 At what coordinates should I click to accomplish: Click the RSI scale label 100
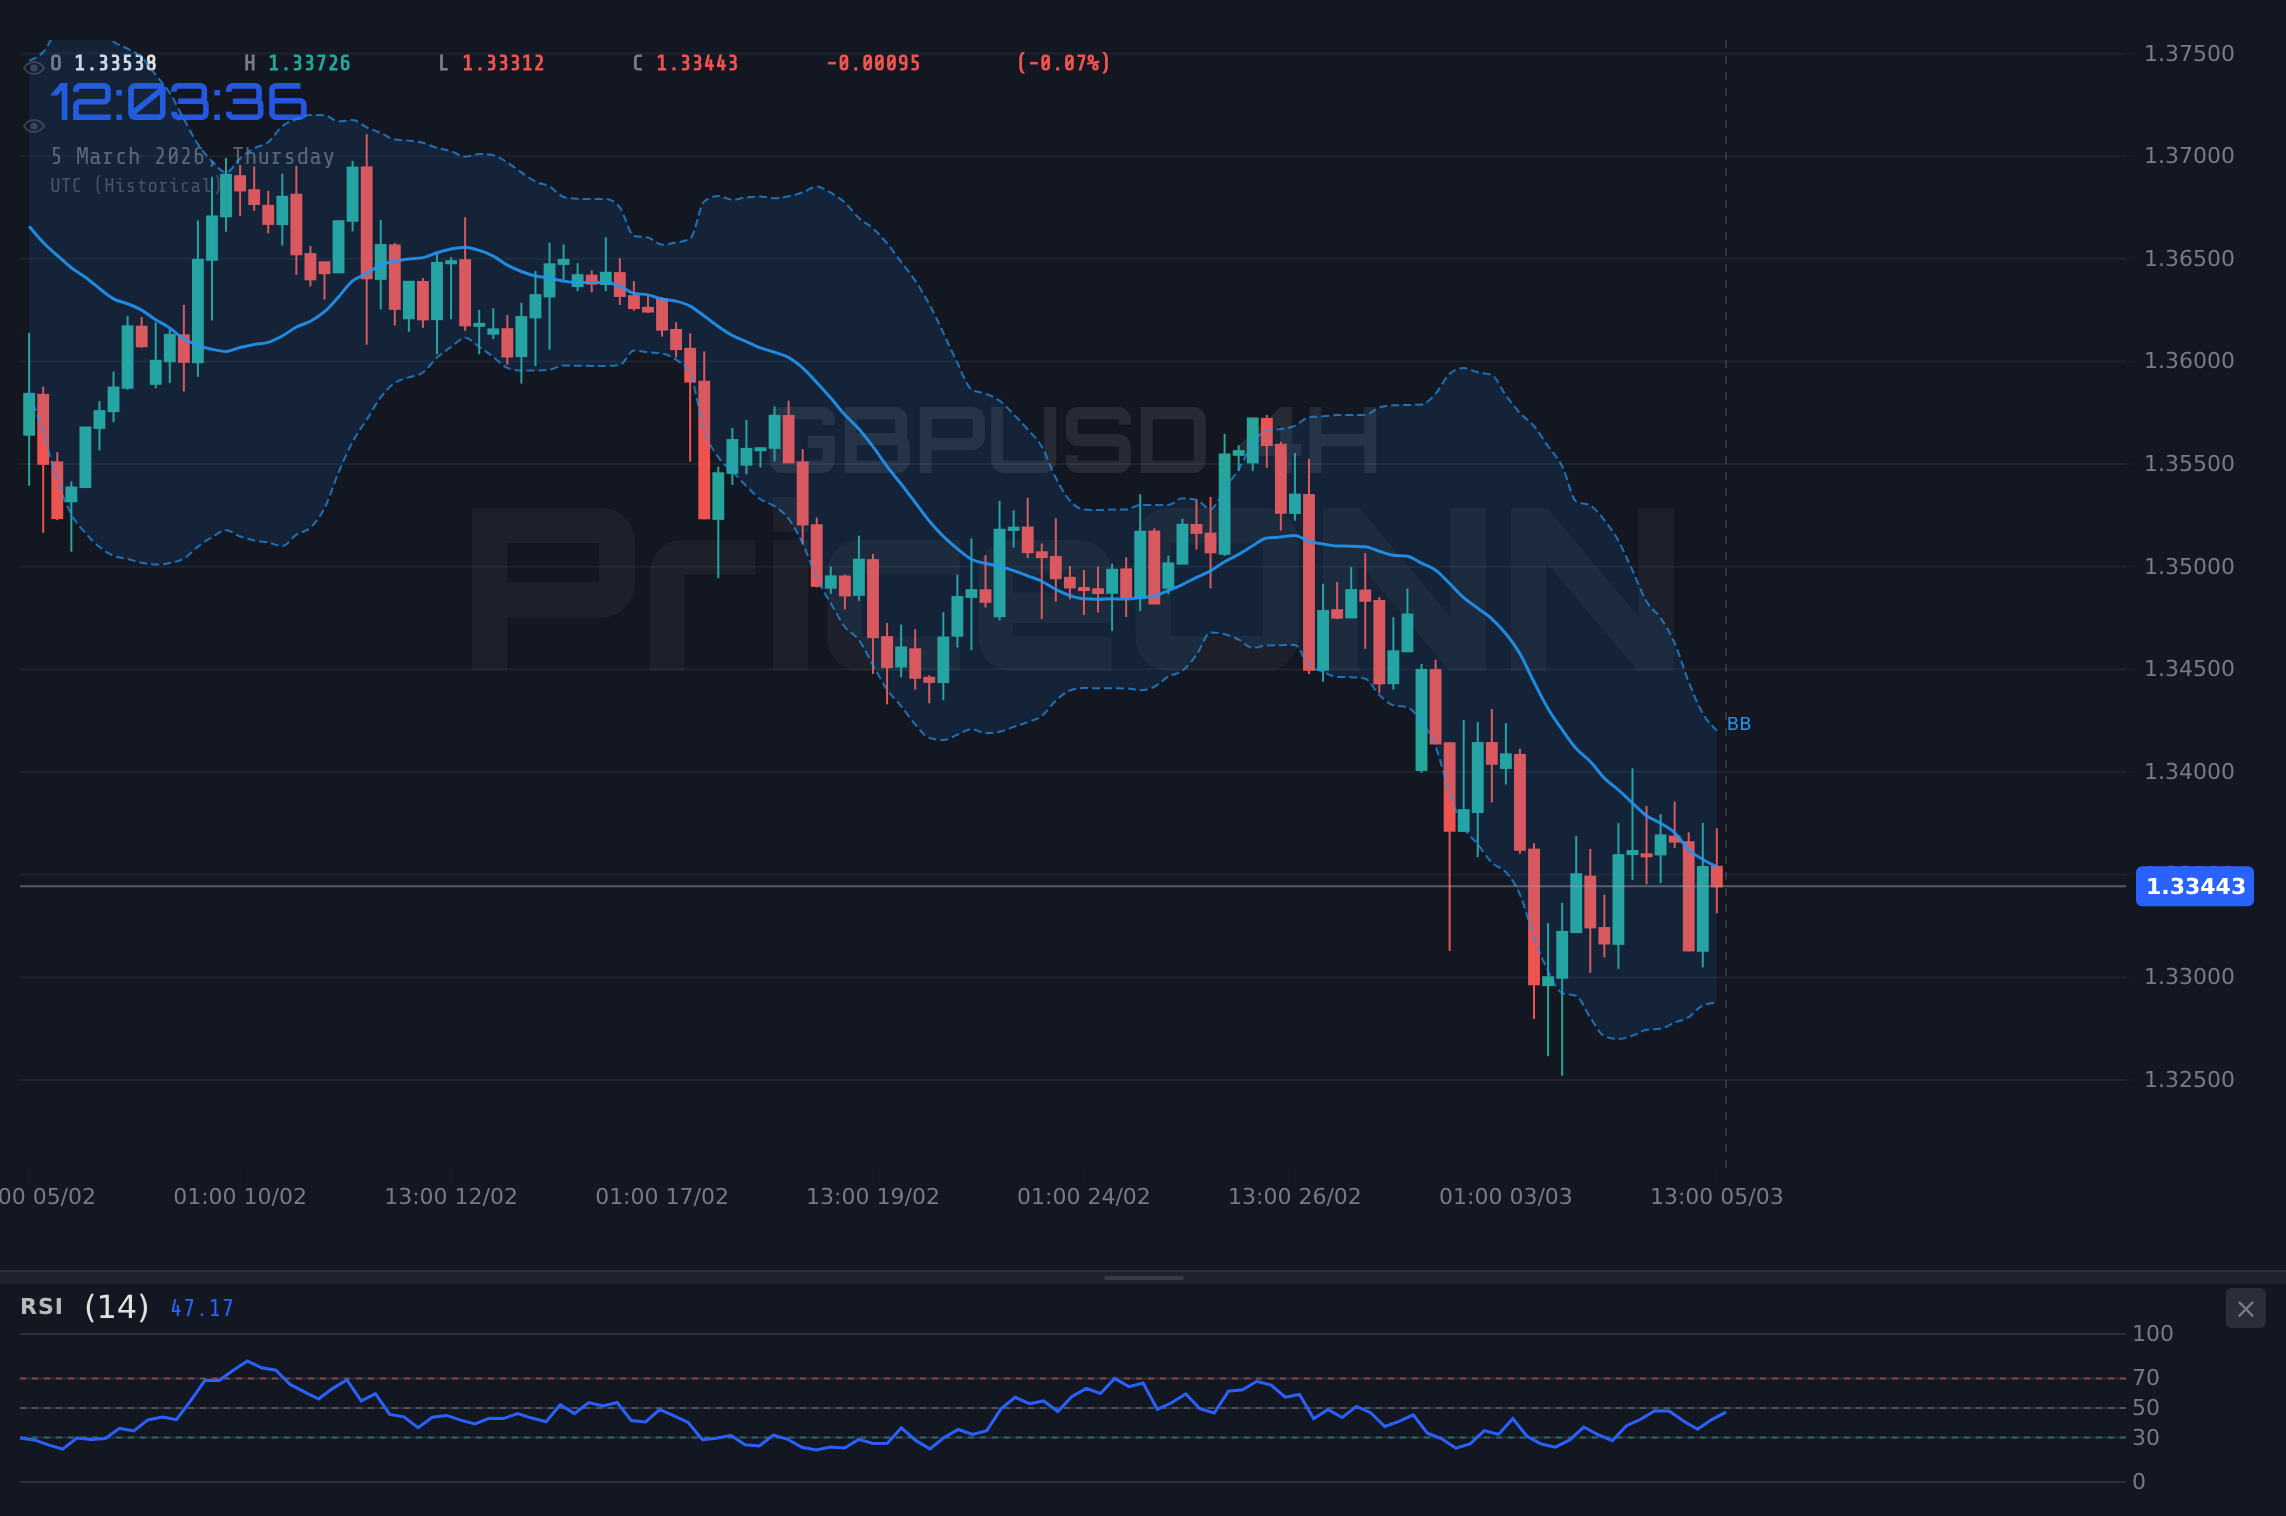pyautogui.click(x=2152, y=1333)
